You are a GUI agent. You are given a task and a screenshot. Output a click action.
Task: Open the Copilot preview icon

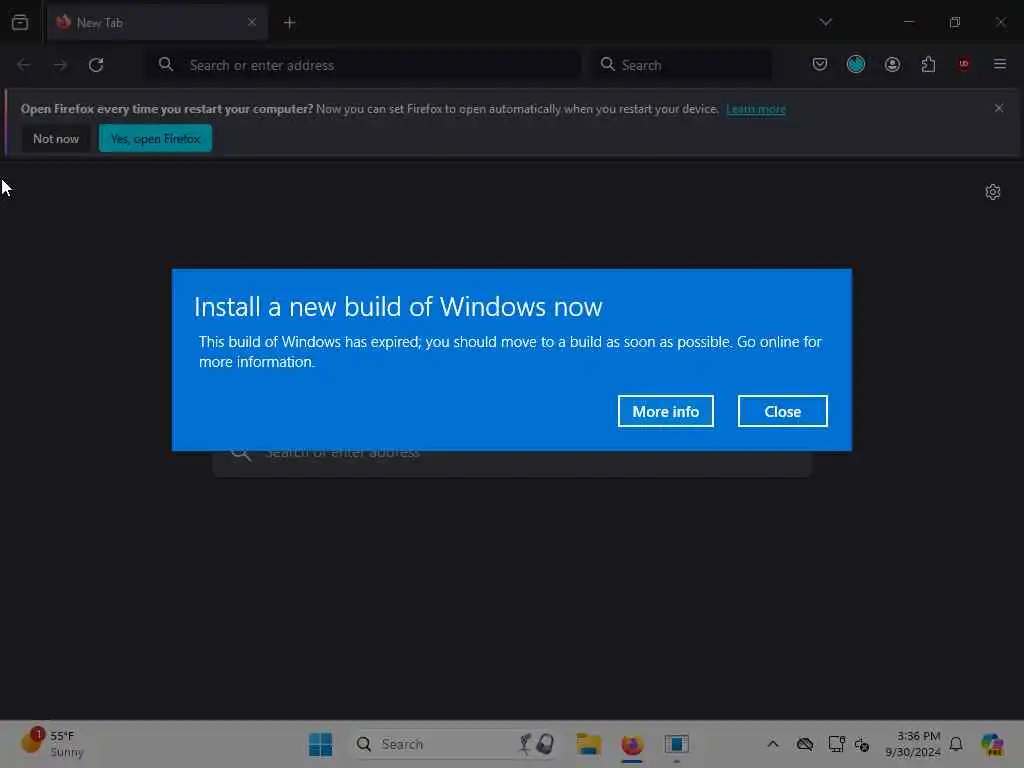(992, 744)
